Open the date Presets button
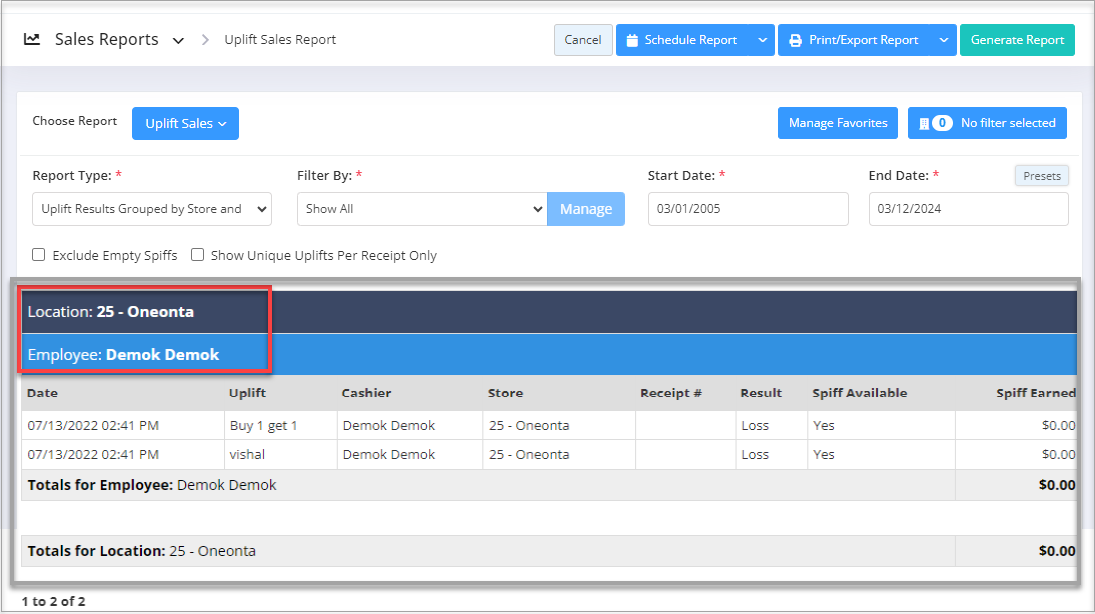Viewport: 1095px width, 614px height. pos(1042,176)
